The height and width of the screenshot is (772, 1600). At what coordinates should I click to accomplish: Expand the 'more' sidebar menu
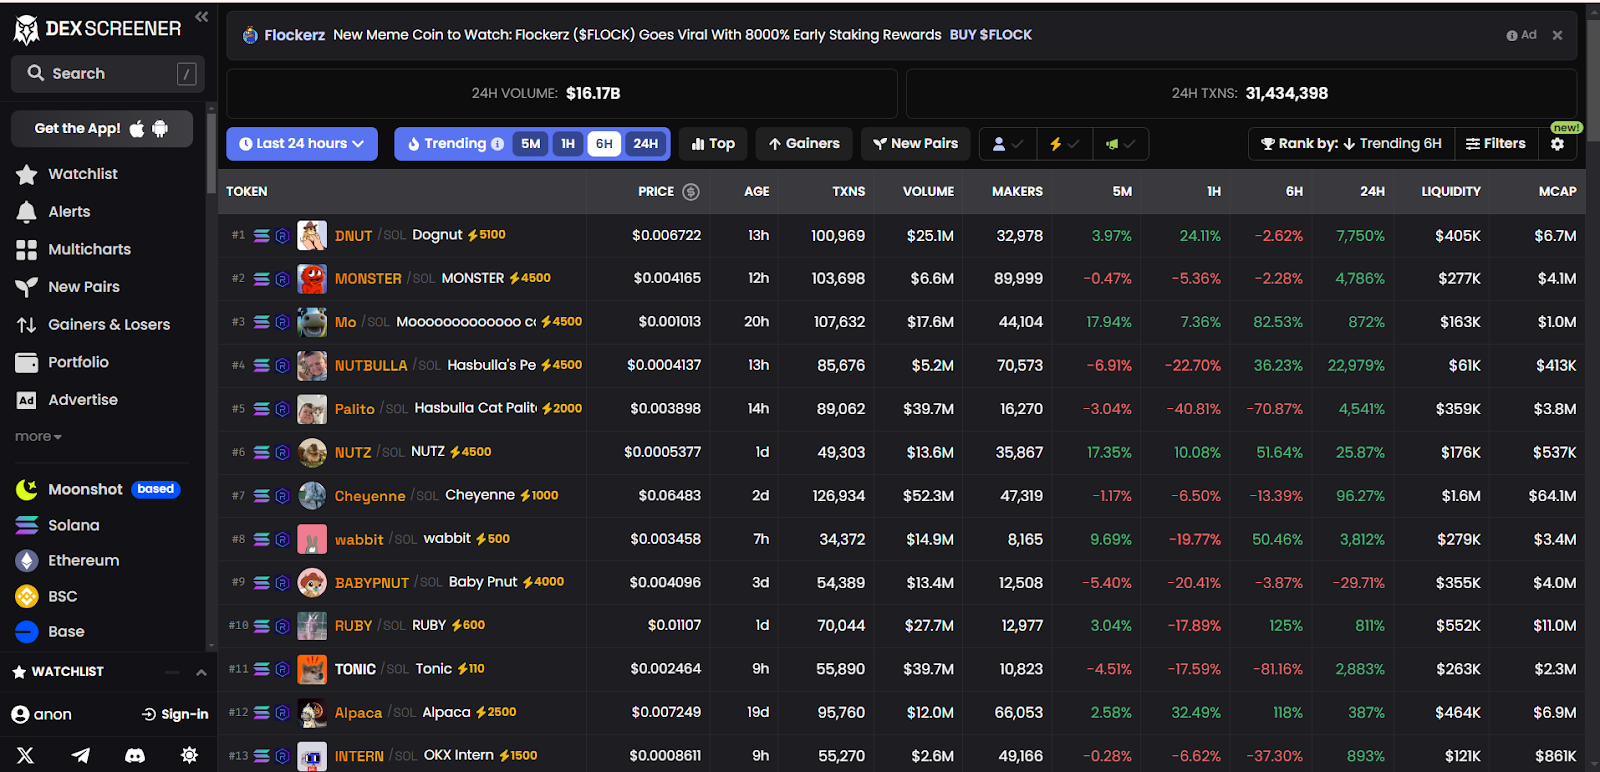(38, 437)
